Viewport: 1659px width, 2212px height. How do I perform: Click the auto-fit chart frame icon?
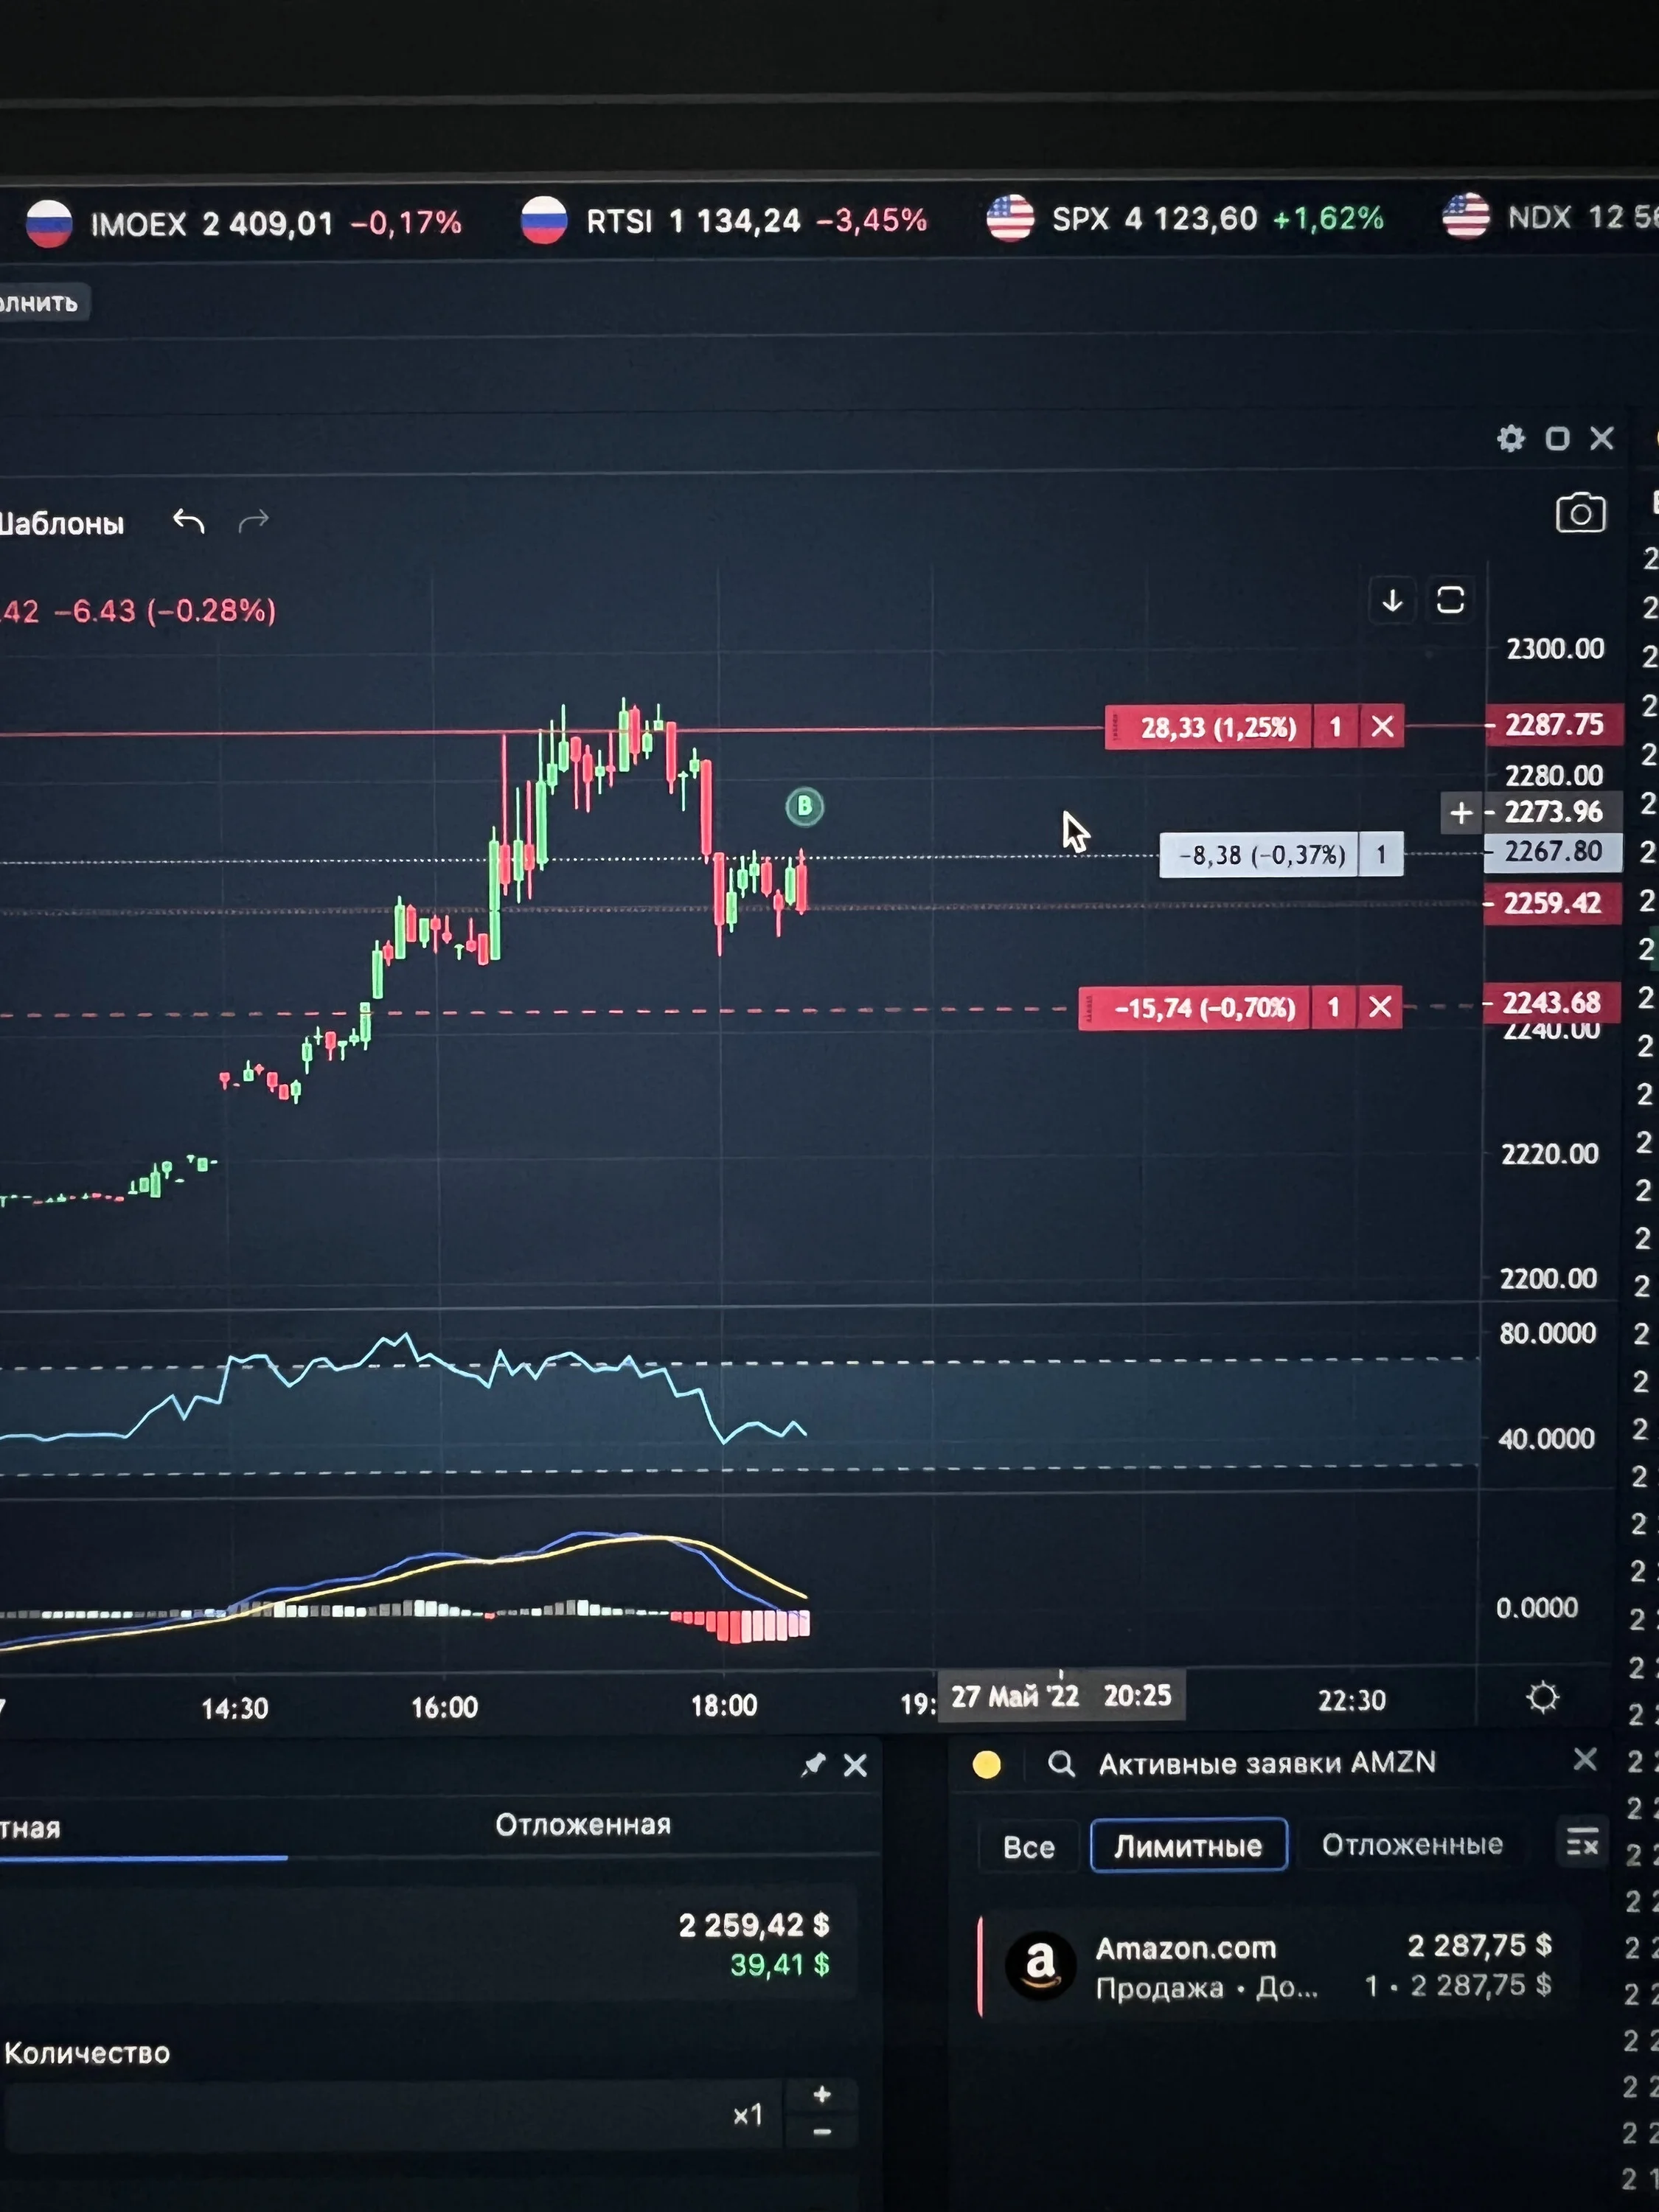click(1450, 600)
